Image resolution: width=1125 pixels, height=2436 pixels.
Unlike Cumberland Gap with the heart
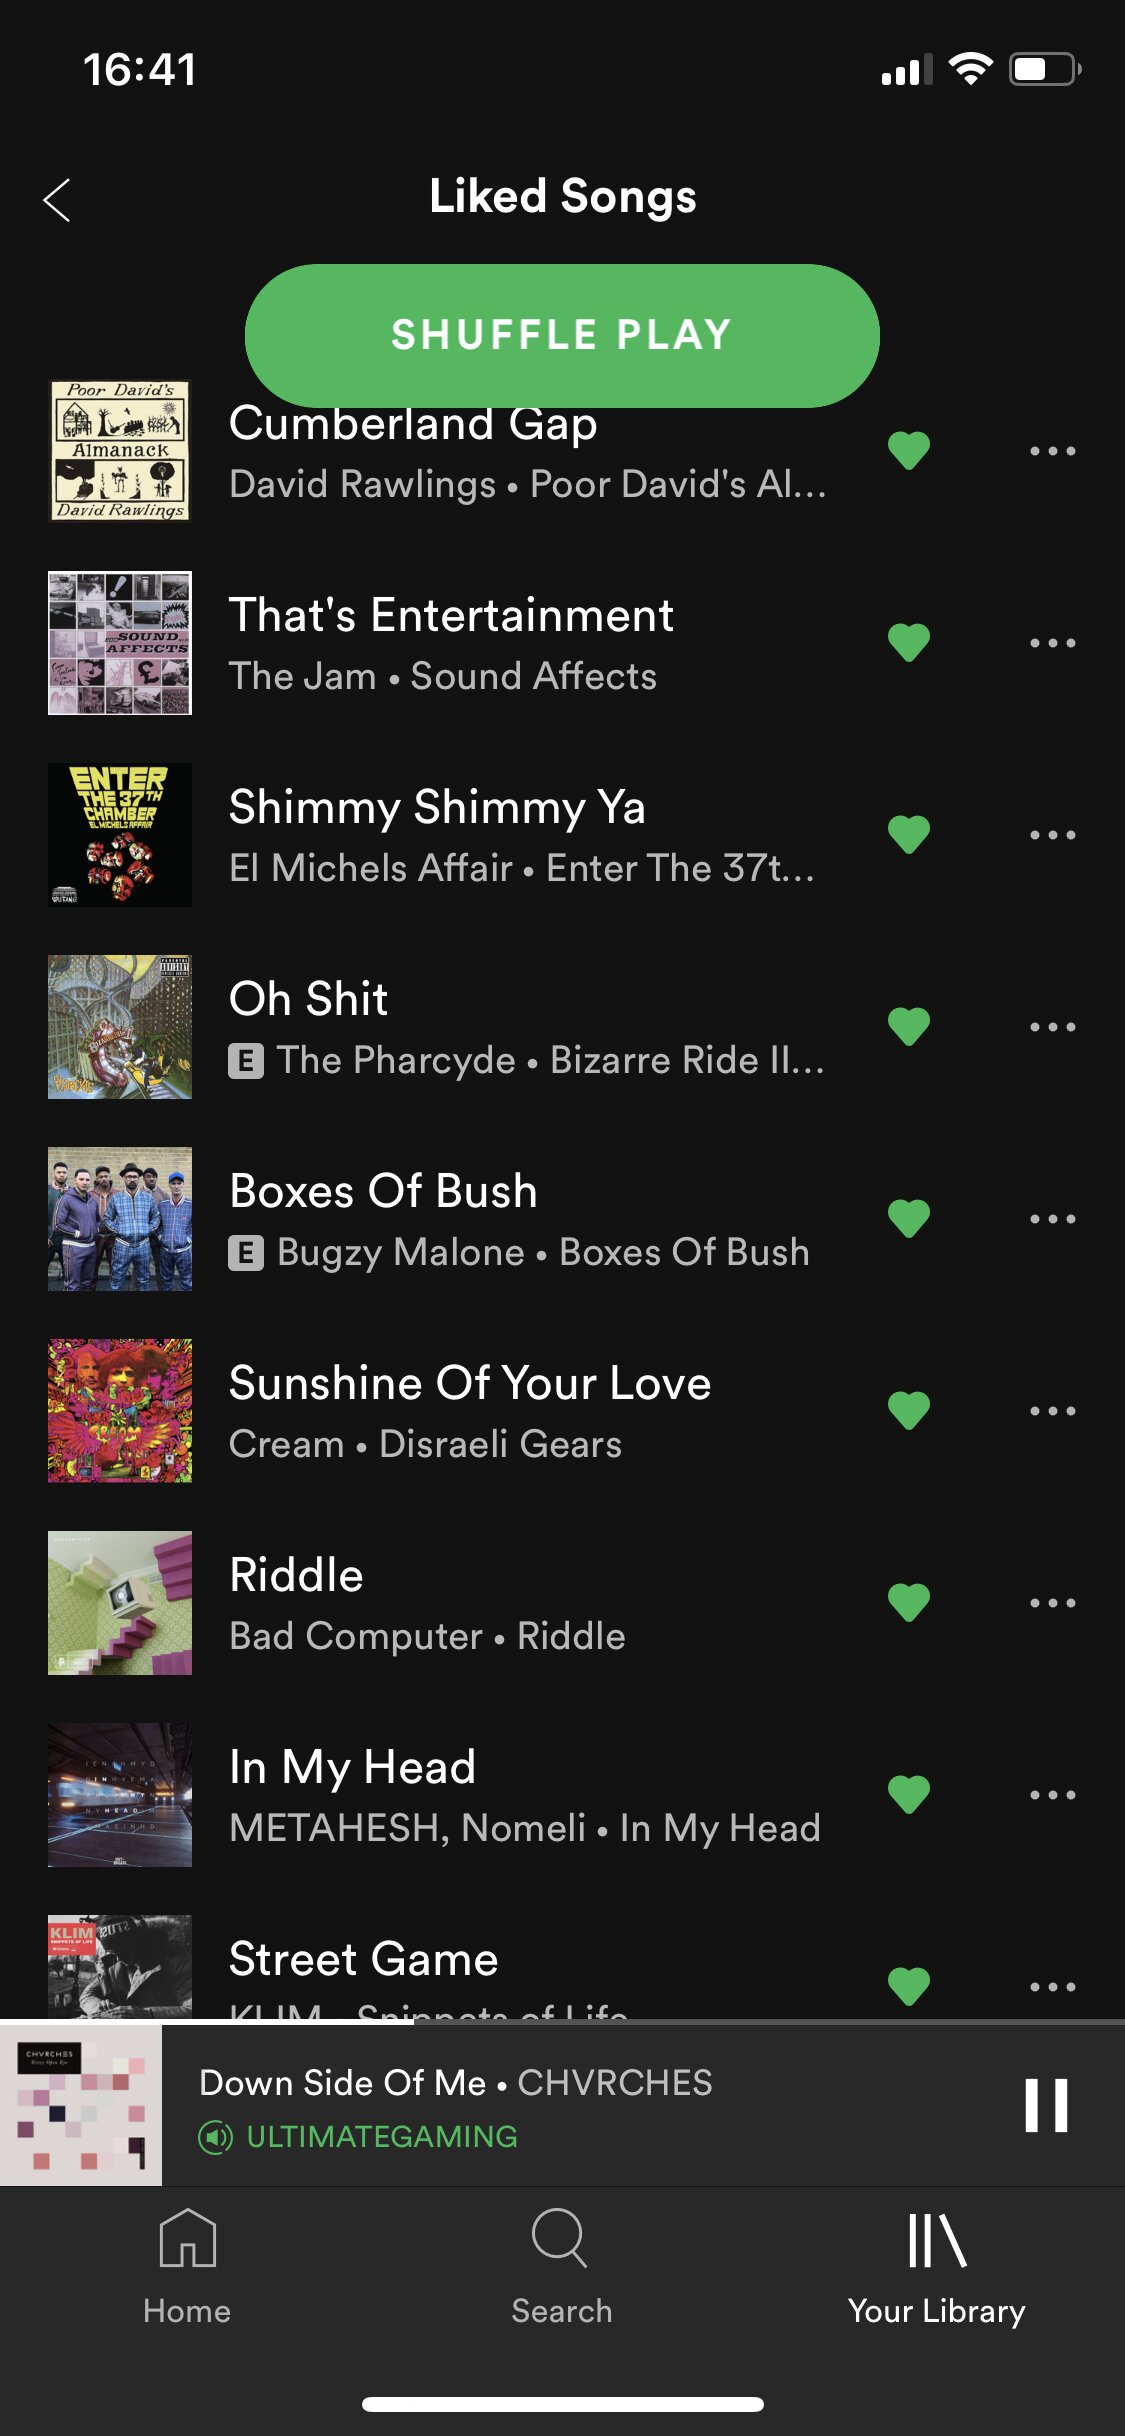tap(909, 451)
